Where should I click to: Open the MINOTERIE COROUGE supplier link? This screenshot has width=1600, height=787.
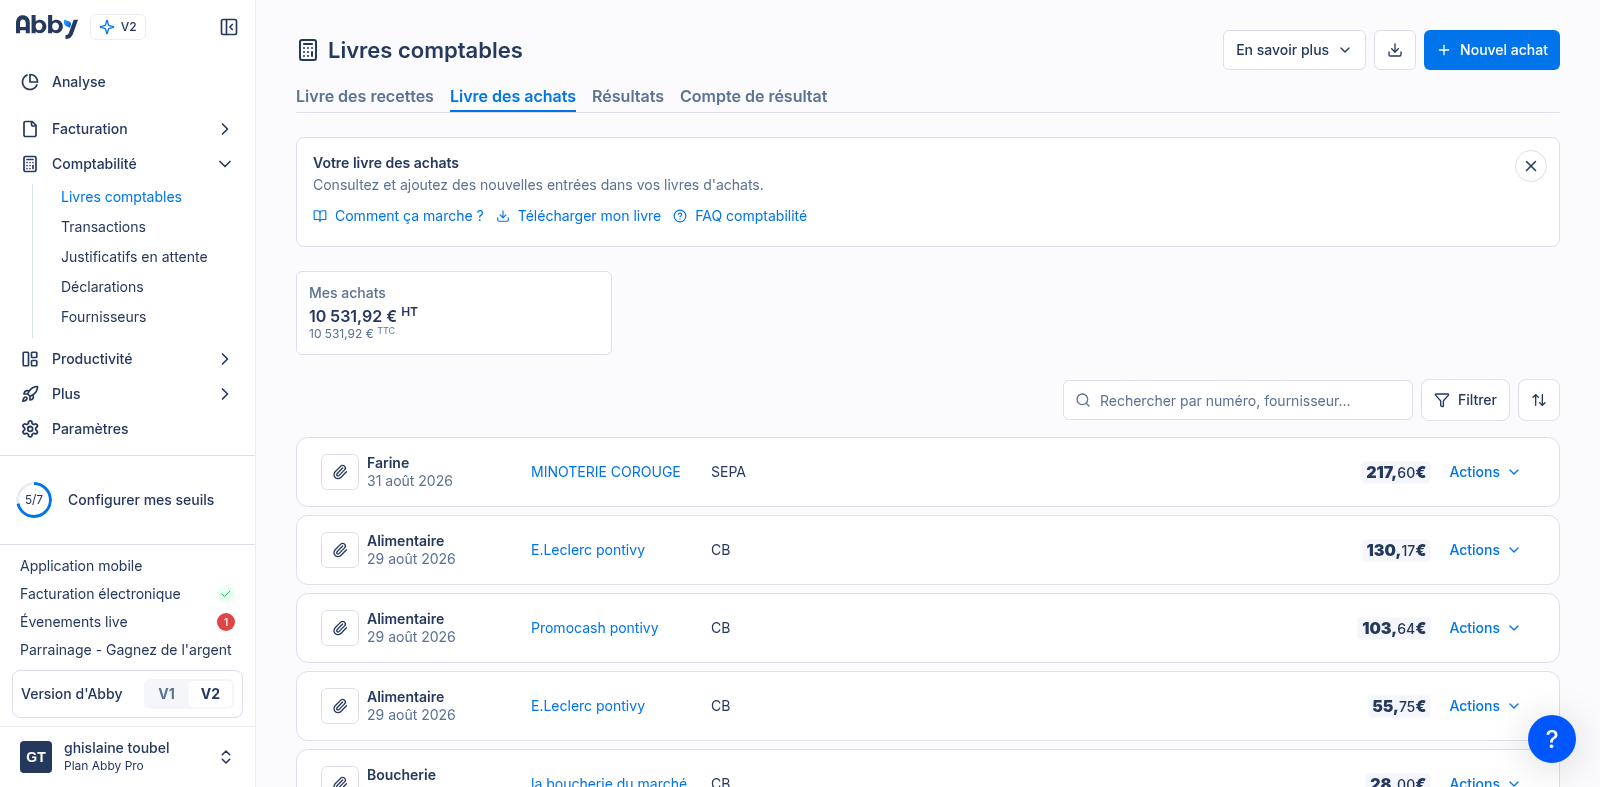[606, 472]
